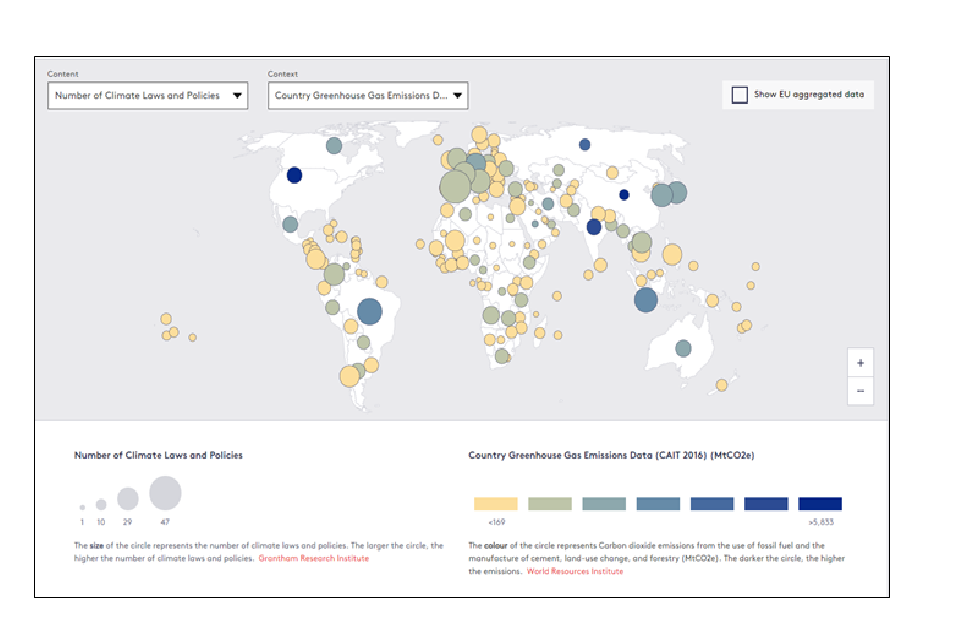Image resolution: width=960 pixels, height=640 pixels.
Task: Click the arrow on Number of Climate Laws dropdown
Action: [x=237, y=96]
